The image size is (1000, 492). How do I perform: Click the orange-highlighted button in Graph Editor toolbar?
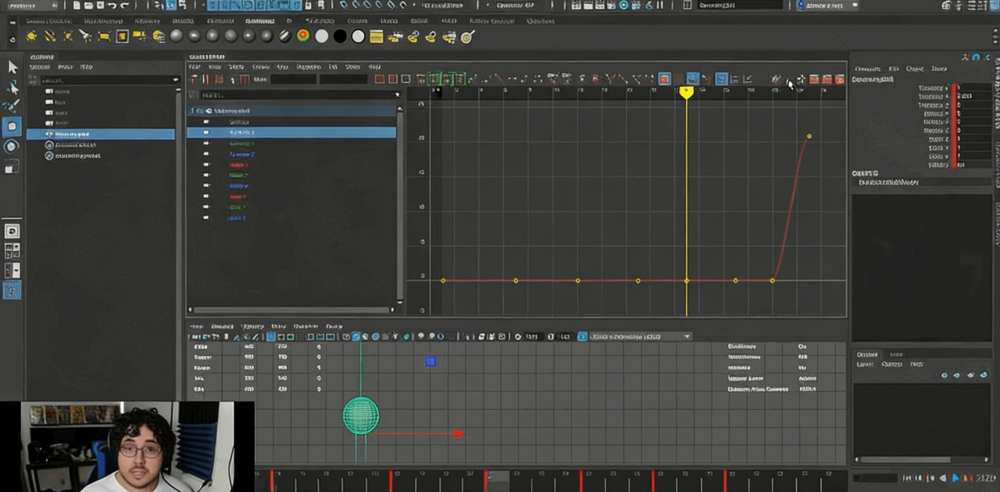pos(664,79)
